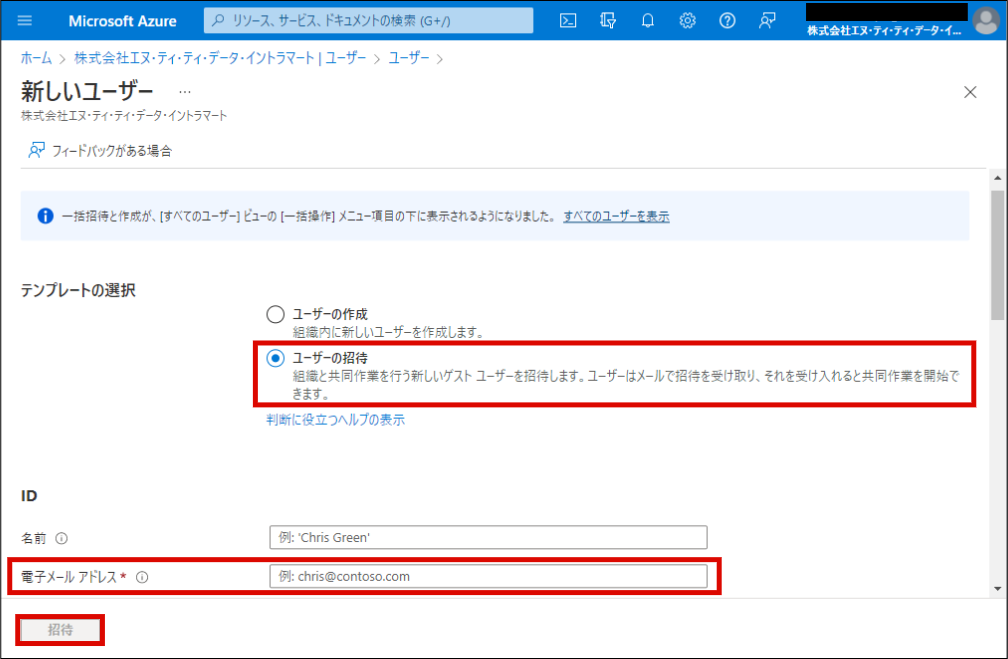The width and height of the screenshot is (1008, 659).
Task: Open the すべてのユーザーを表示 link
Action: click(x=616, y=216)
